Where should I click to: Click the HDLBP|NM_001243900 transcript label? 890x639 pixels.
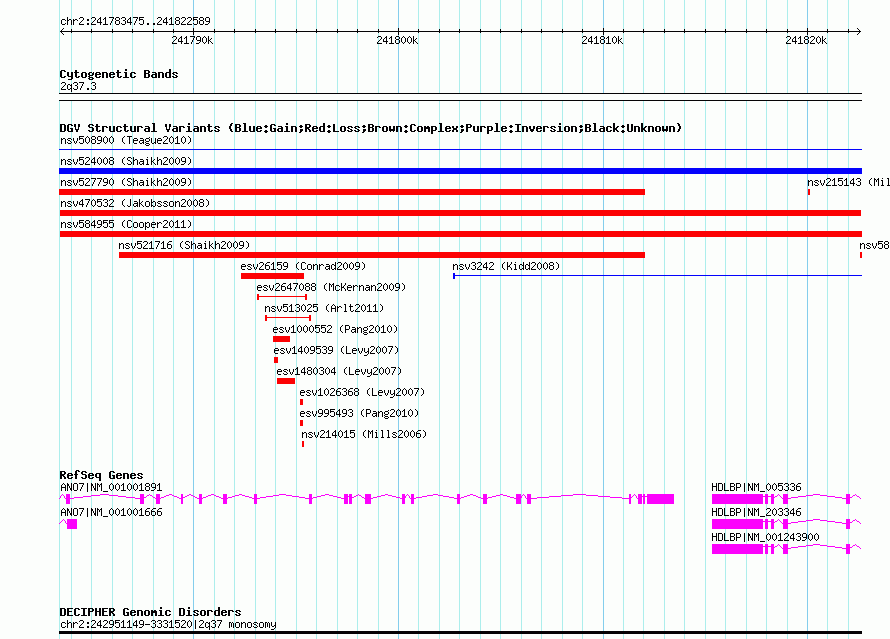click(765, 537)
